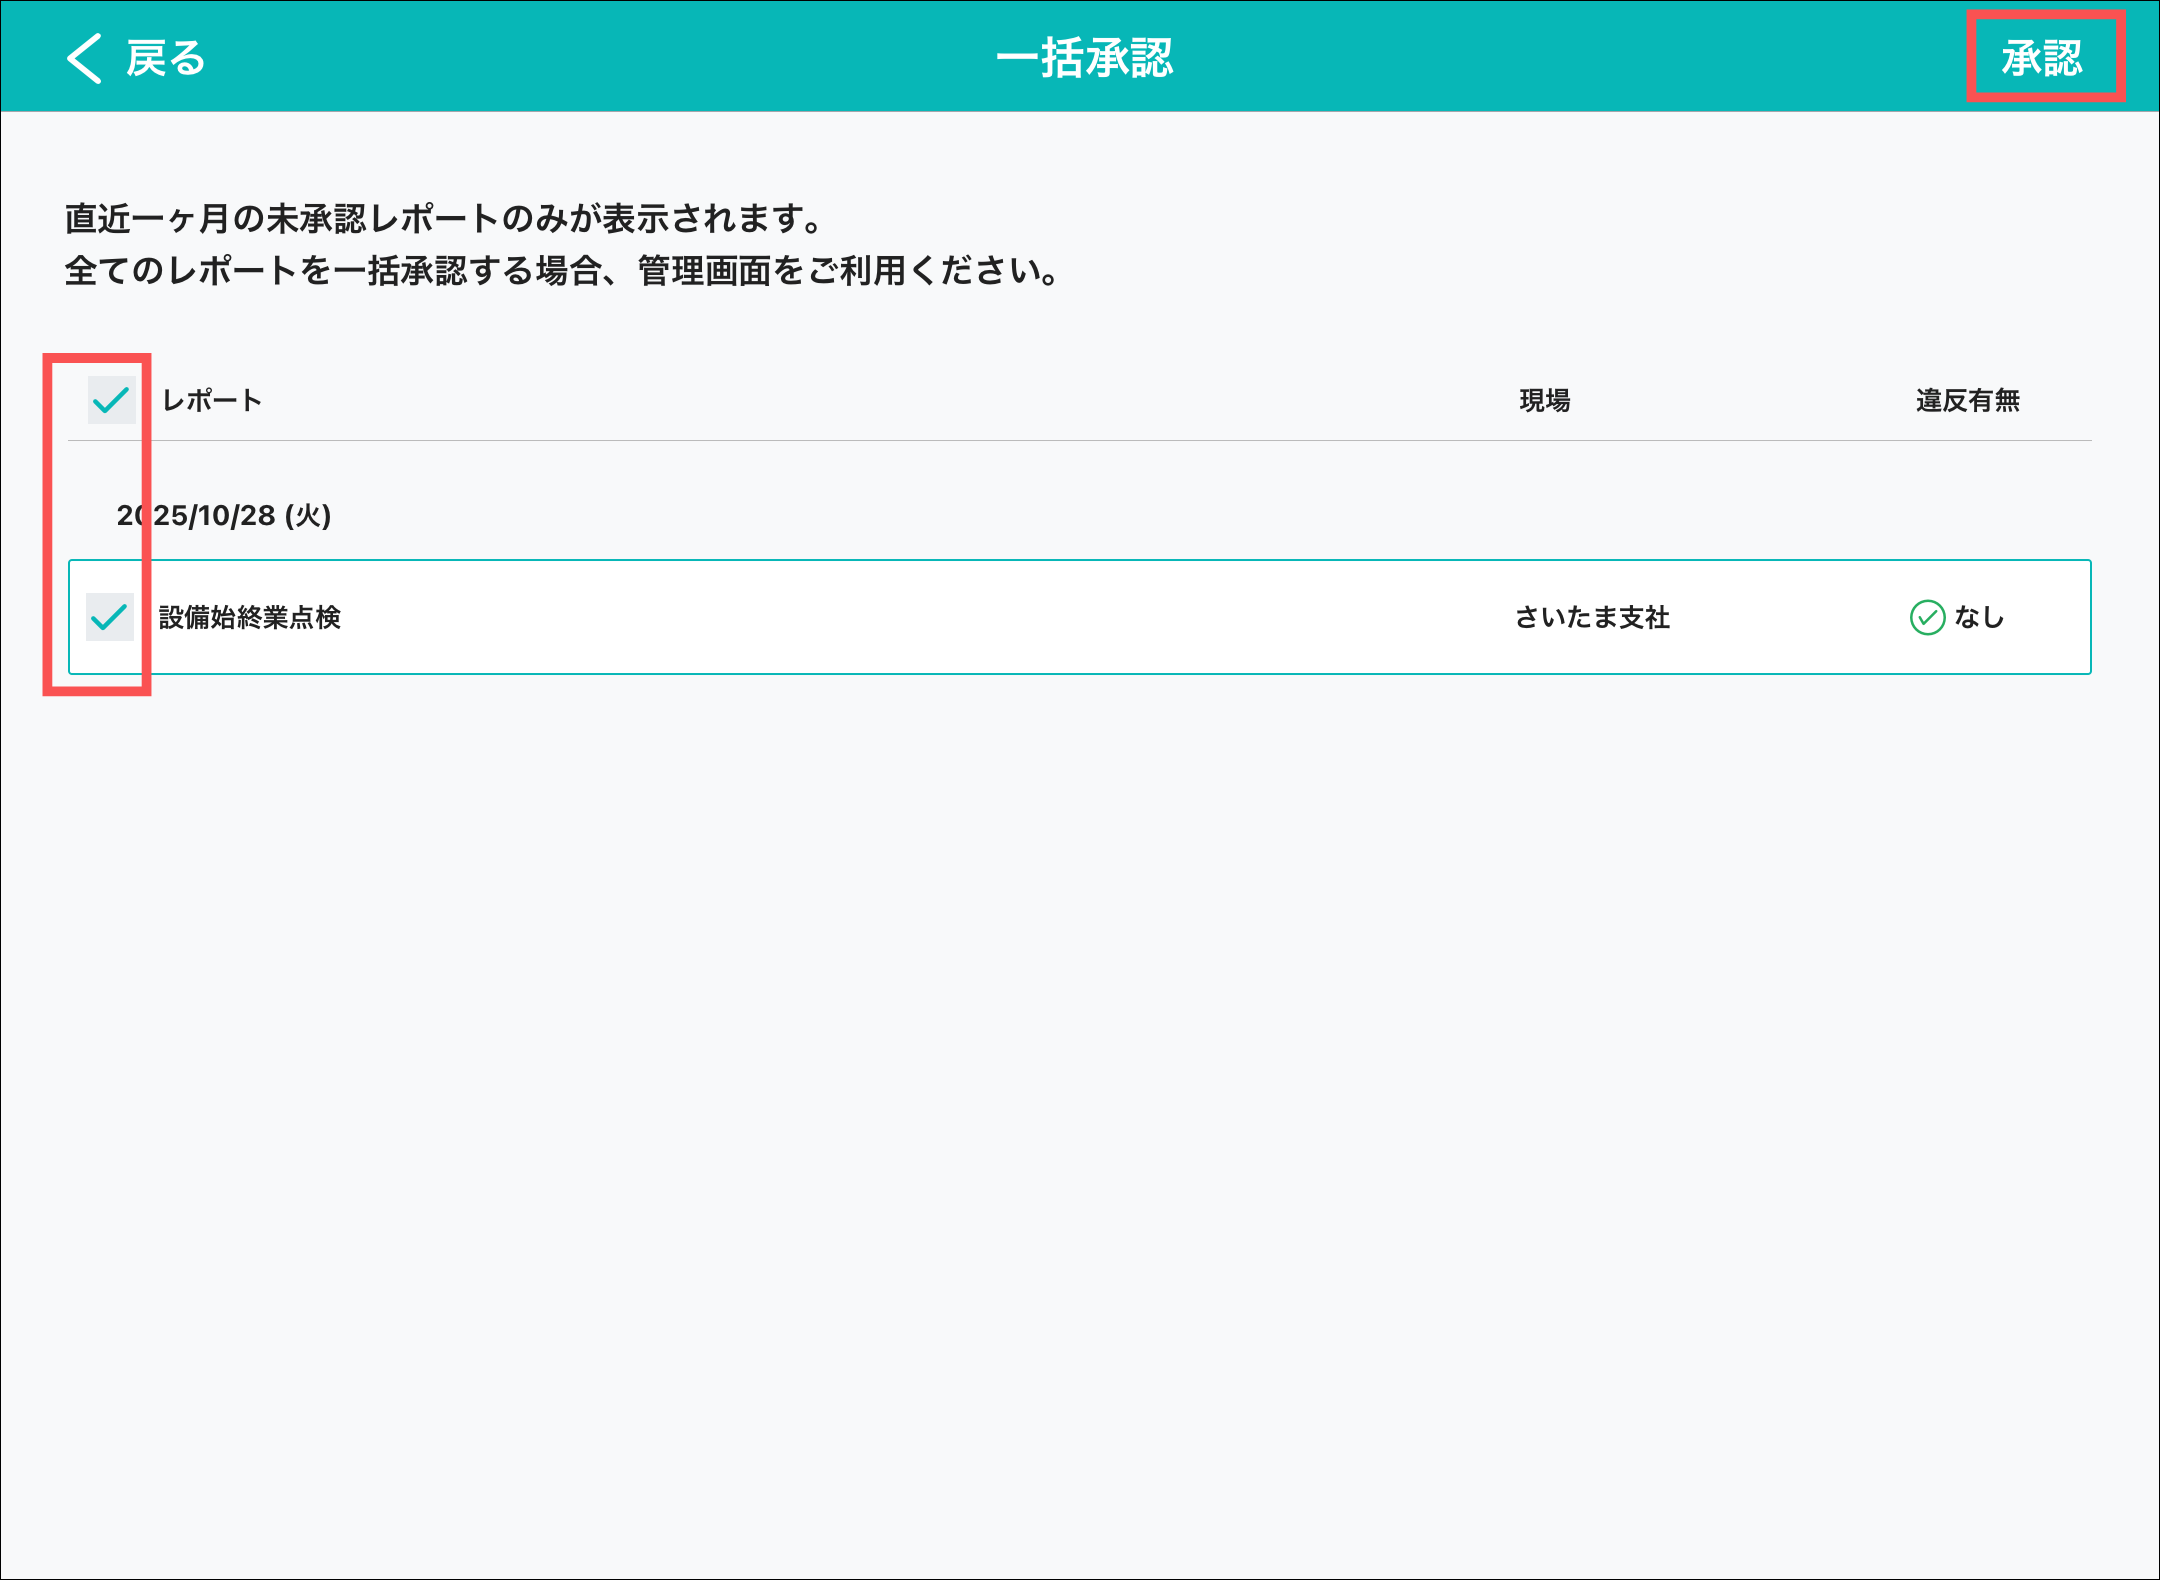Viewport: 2160px width, 1580px height.
Task: Click the back chevron arrow icon
Action: tap(85, 58)
